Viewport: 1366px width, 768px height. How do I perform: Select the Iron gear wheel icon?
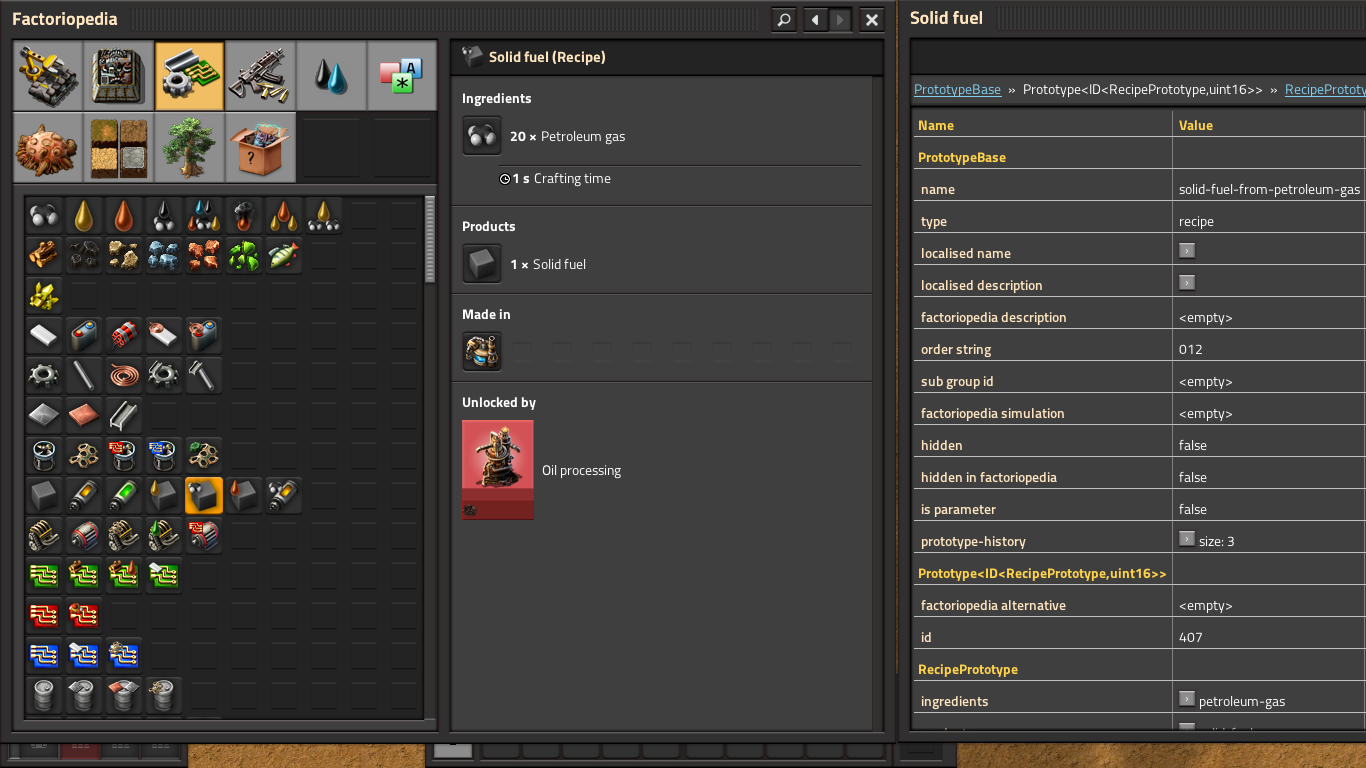tap(44, 376)
